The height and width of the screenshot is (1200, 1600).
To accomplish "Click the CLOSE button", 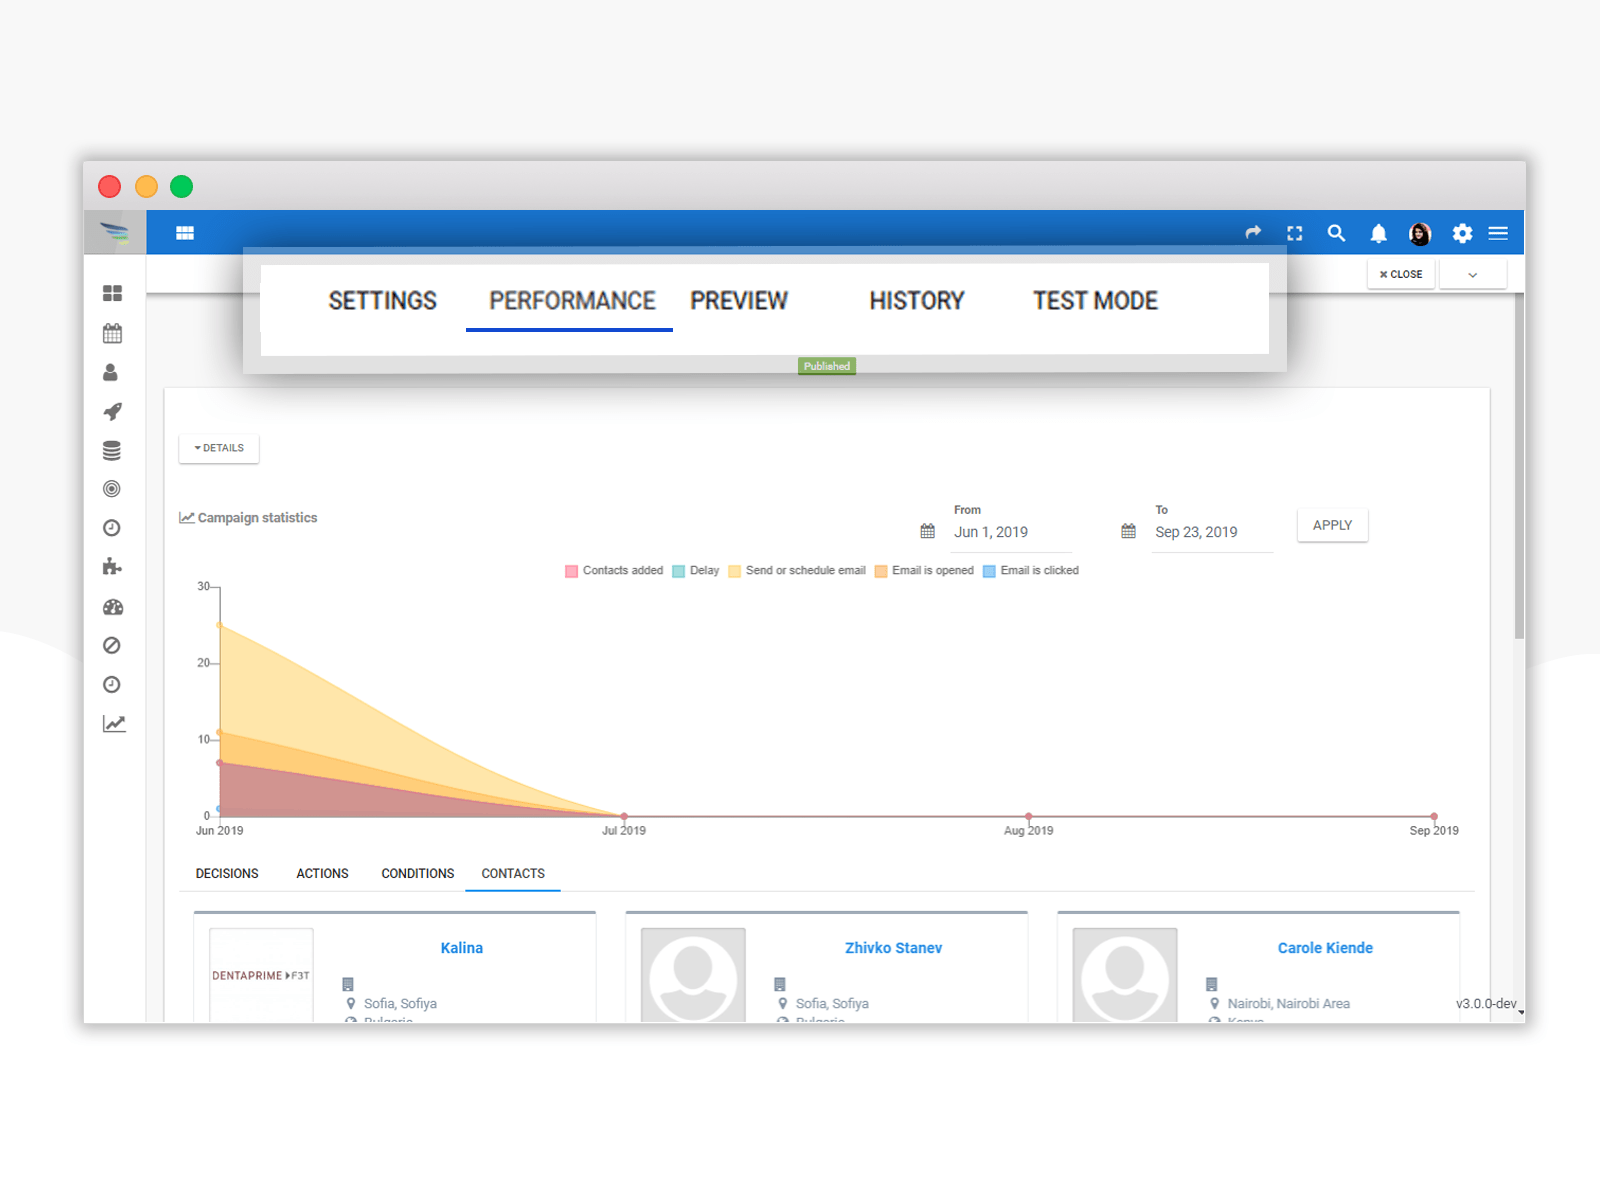I will 1401,274.
